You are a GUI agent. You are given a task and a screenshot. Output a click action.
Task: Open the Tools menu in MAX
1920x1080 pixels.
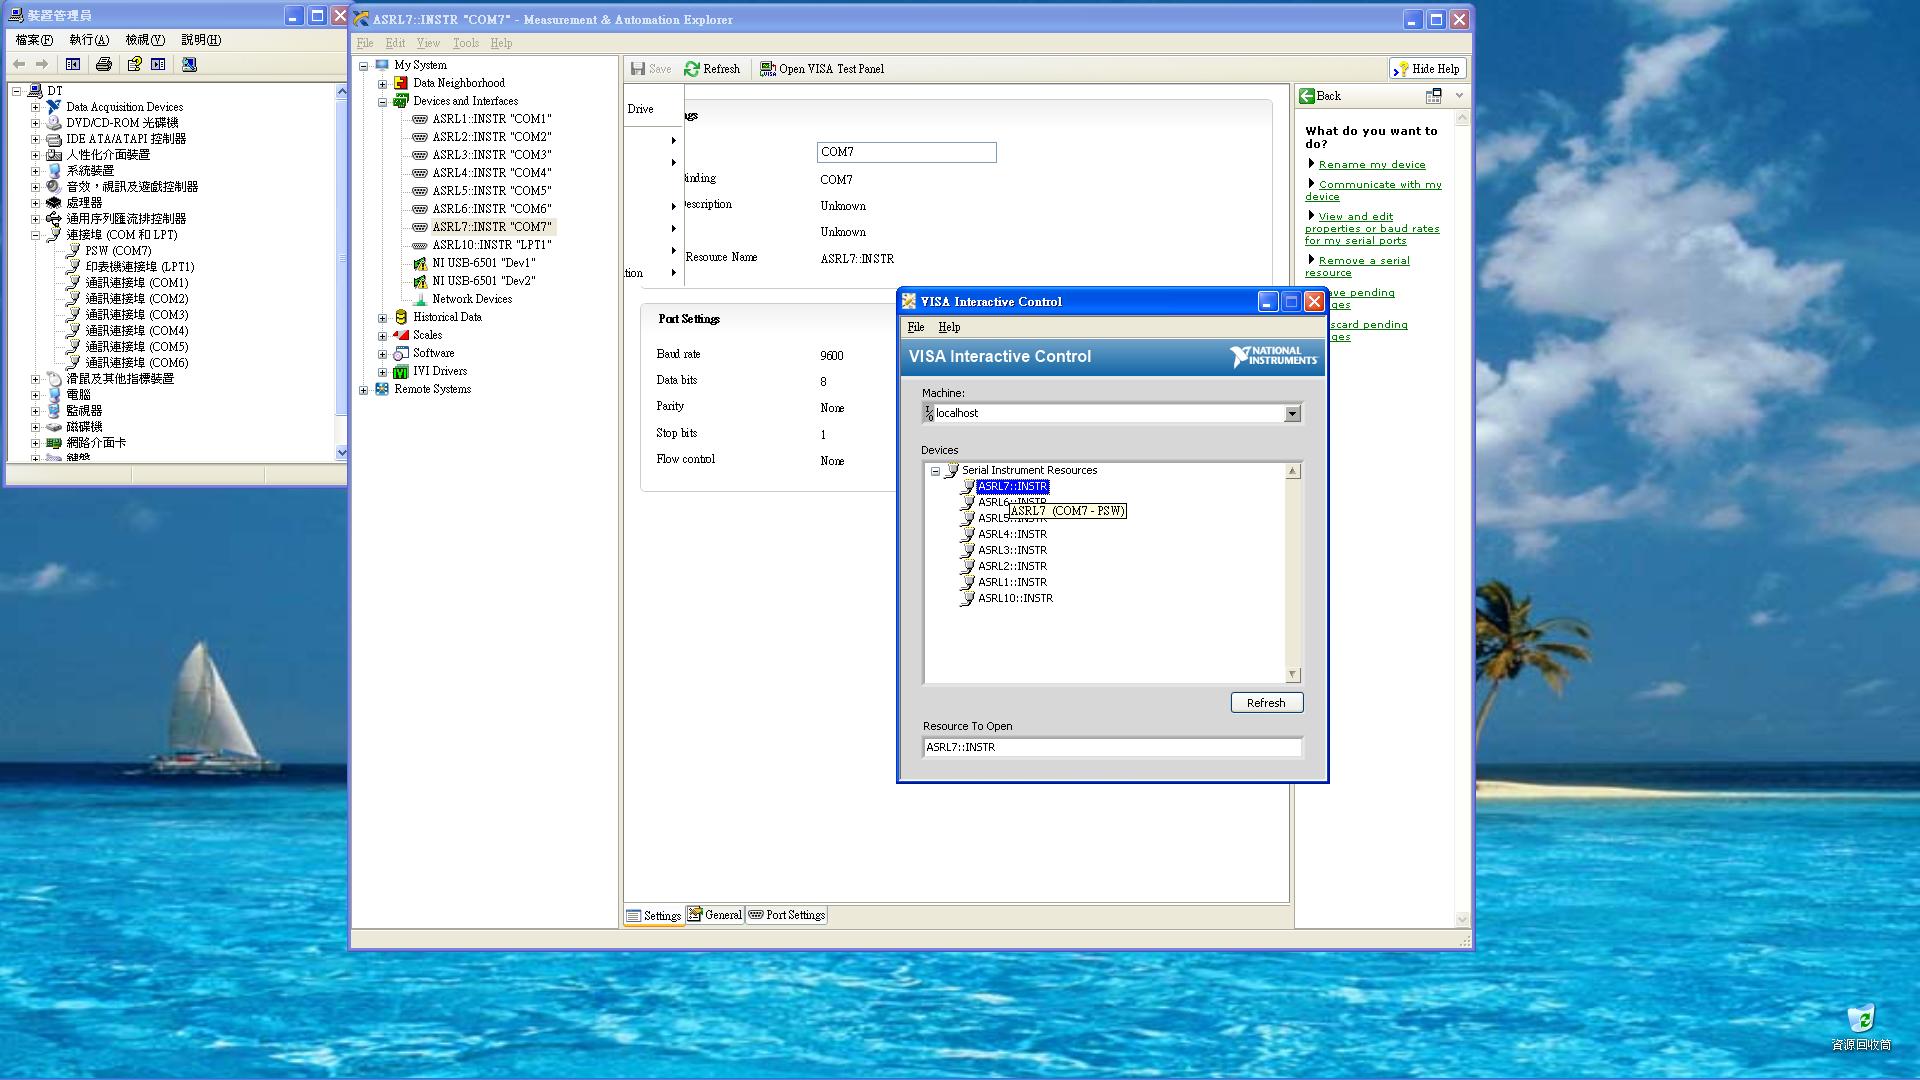click(x=466, y=43)
